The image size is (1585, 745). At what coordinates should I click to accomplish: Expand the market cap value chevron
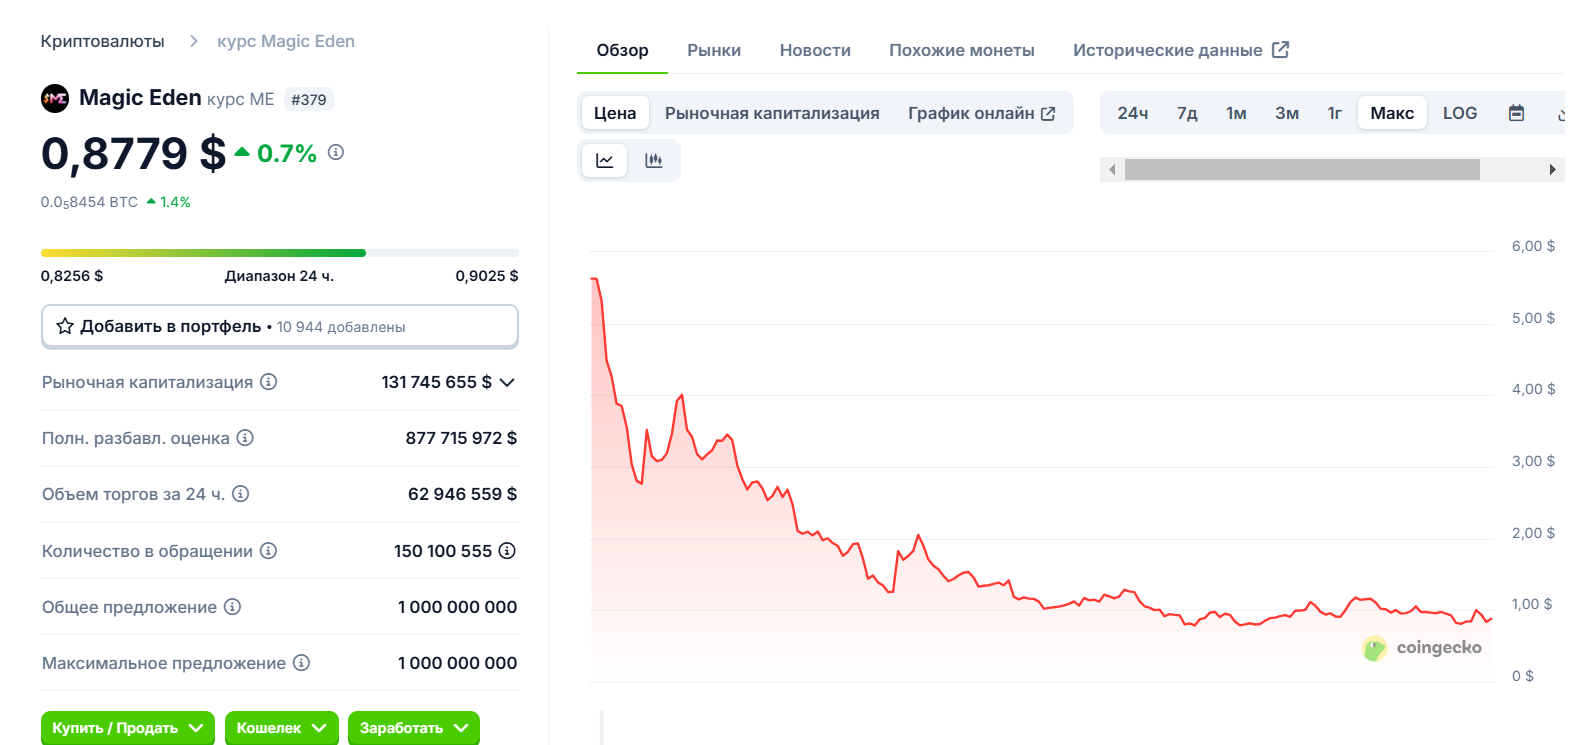click(x=507, y=382)
